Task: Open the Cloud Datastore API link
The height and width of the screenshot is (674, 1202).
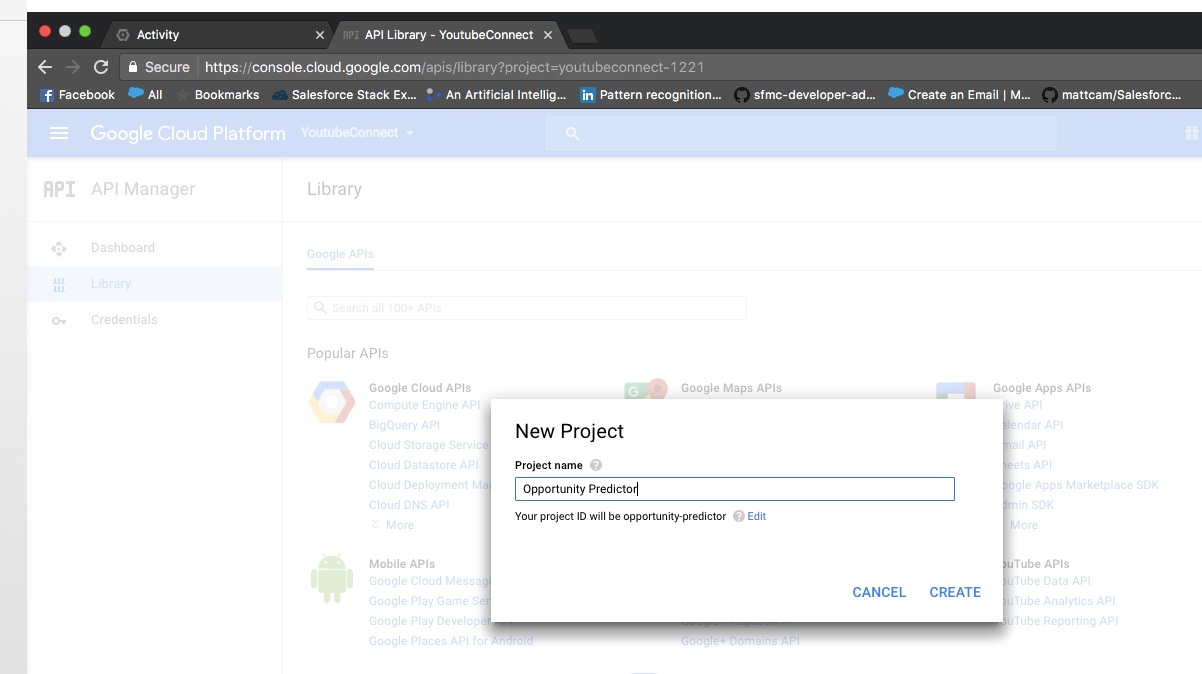Action: pyautogui.click(x=424, y=465)
